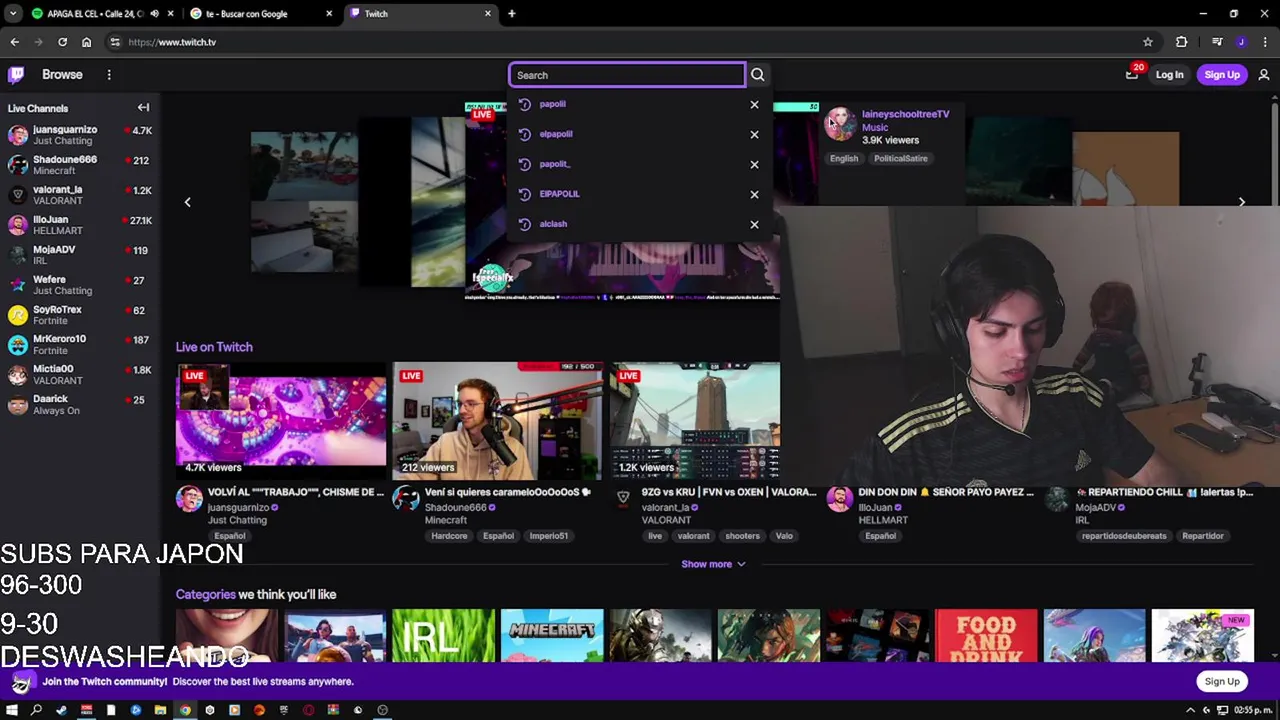Click the Search input field
1280x720 pixels.
pyautogui.click(x=627, y=75)
